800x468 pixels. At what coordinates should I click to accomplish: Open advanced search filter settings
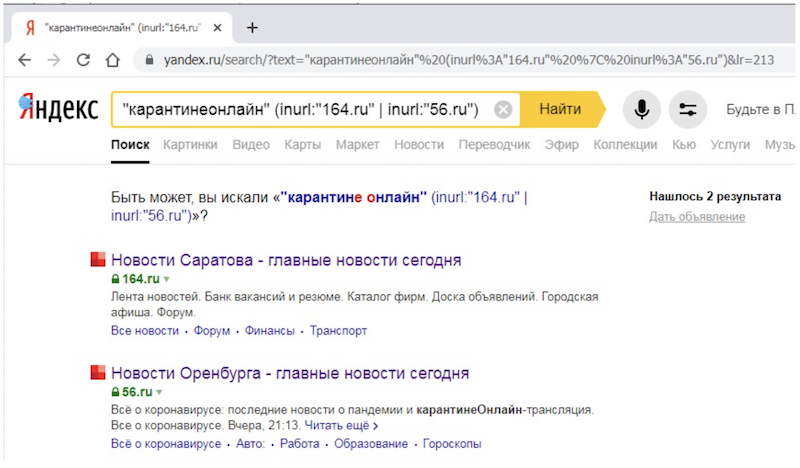(x=688, y=109)
